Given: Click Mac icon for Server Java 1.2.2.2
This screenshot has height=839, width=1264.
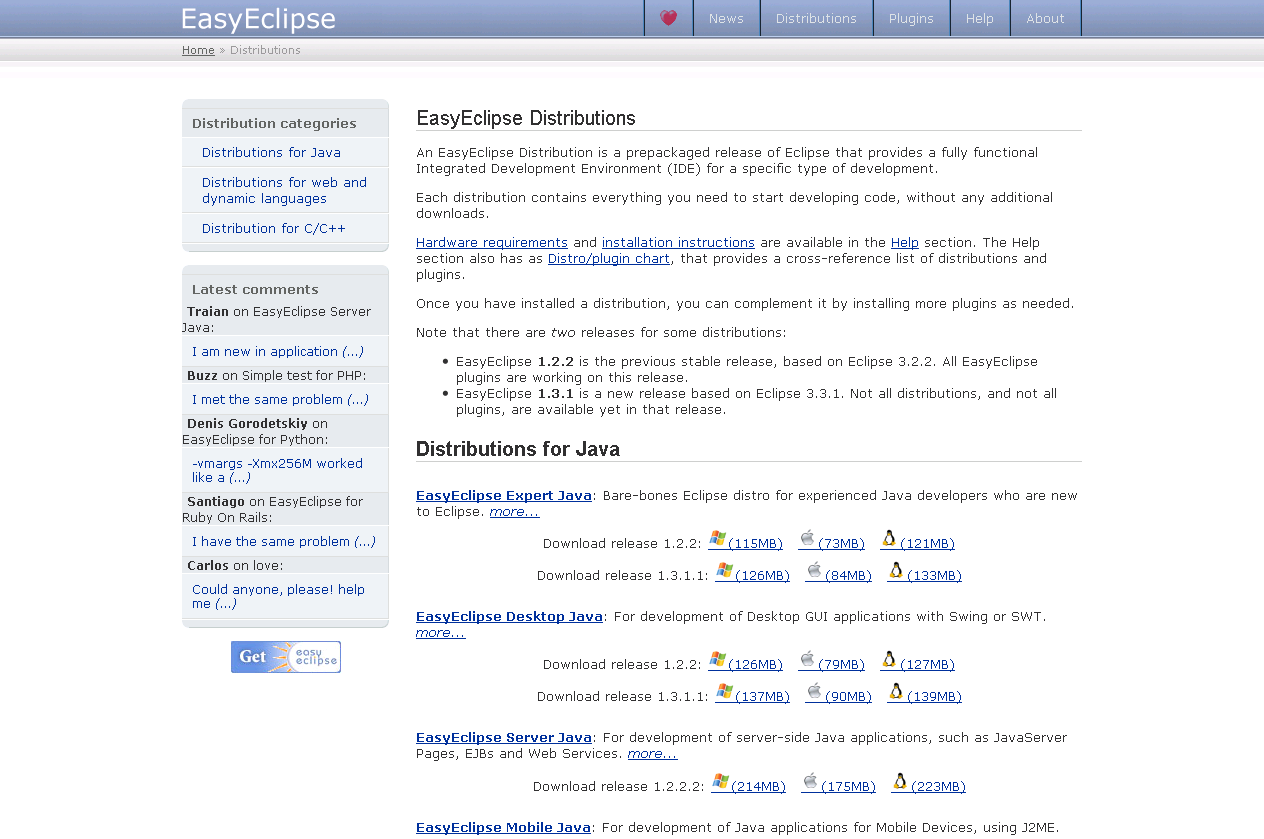Looking at the screenshot, I should click(810, 783).
